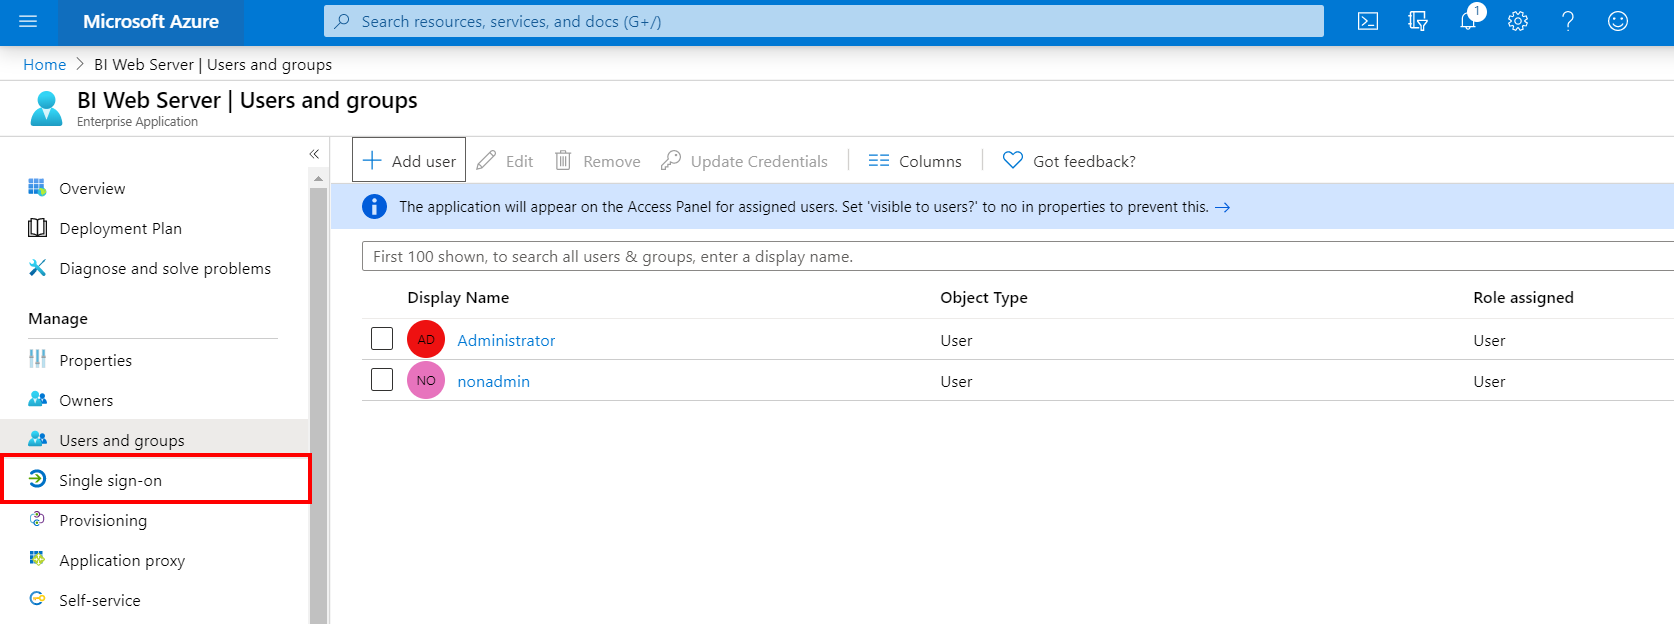Open the Columns chooser
Image resolution: width=1674 pixels, height=624 pixels.
pos(915,161)
